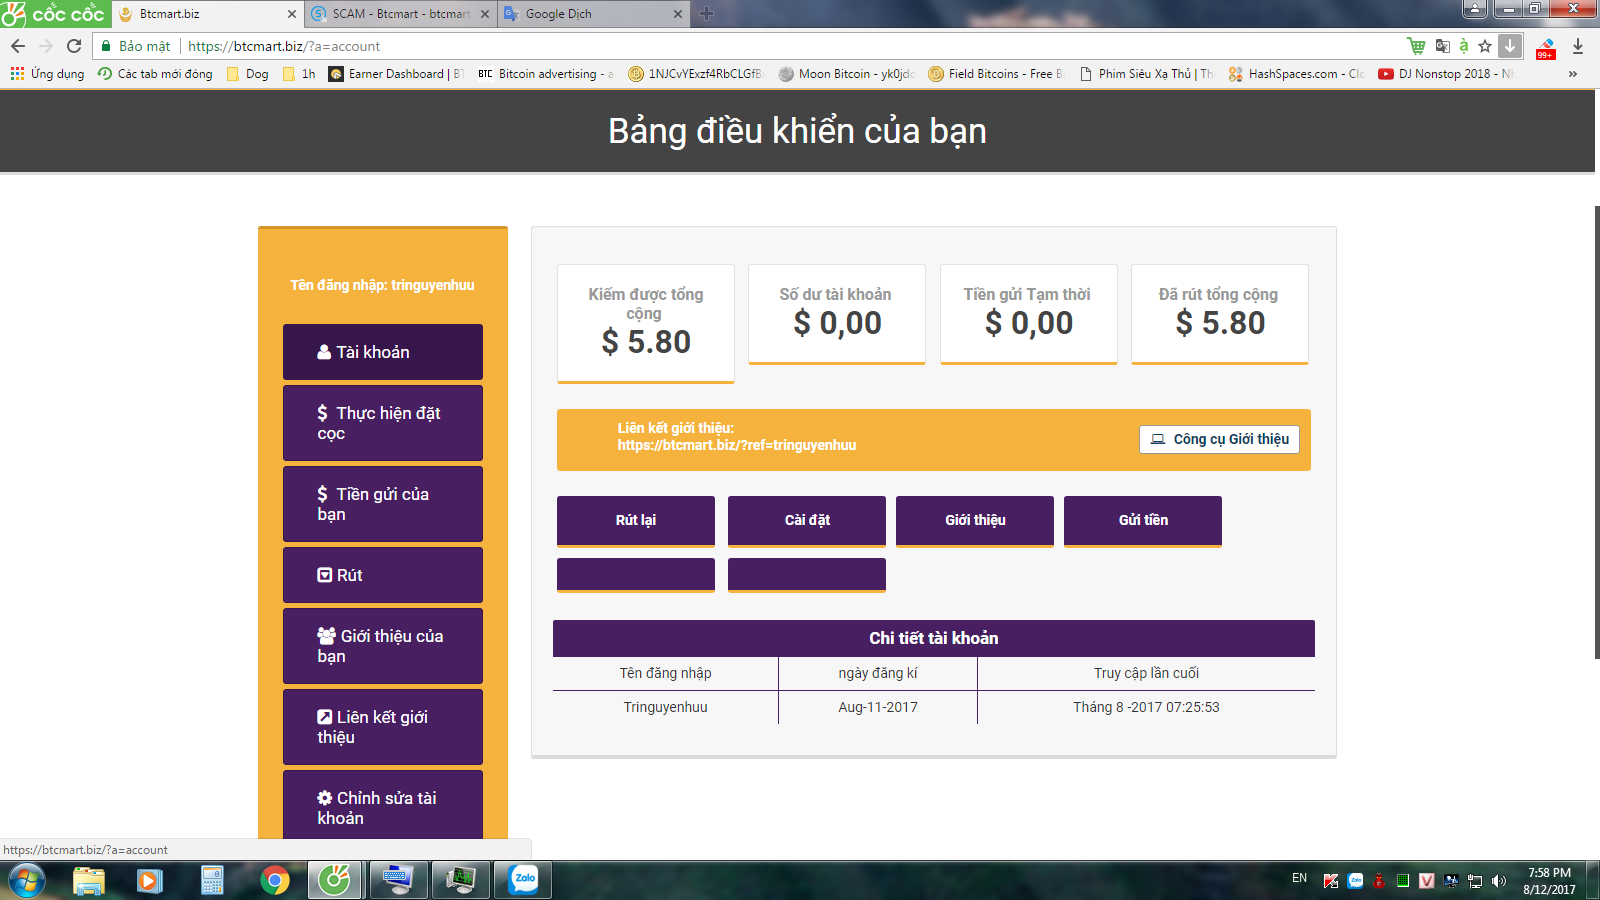Open the Windows Start menu
The image size is (1600, 900).
[26, 880]
